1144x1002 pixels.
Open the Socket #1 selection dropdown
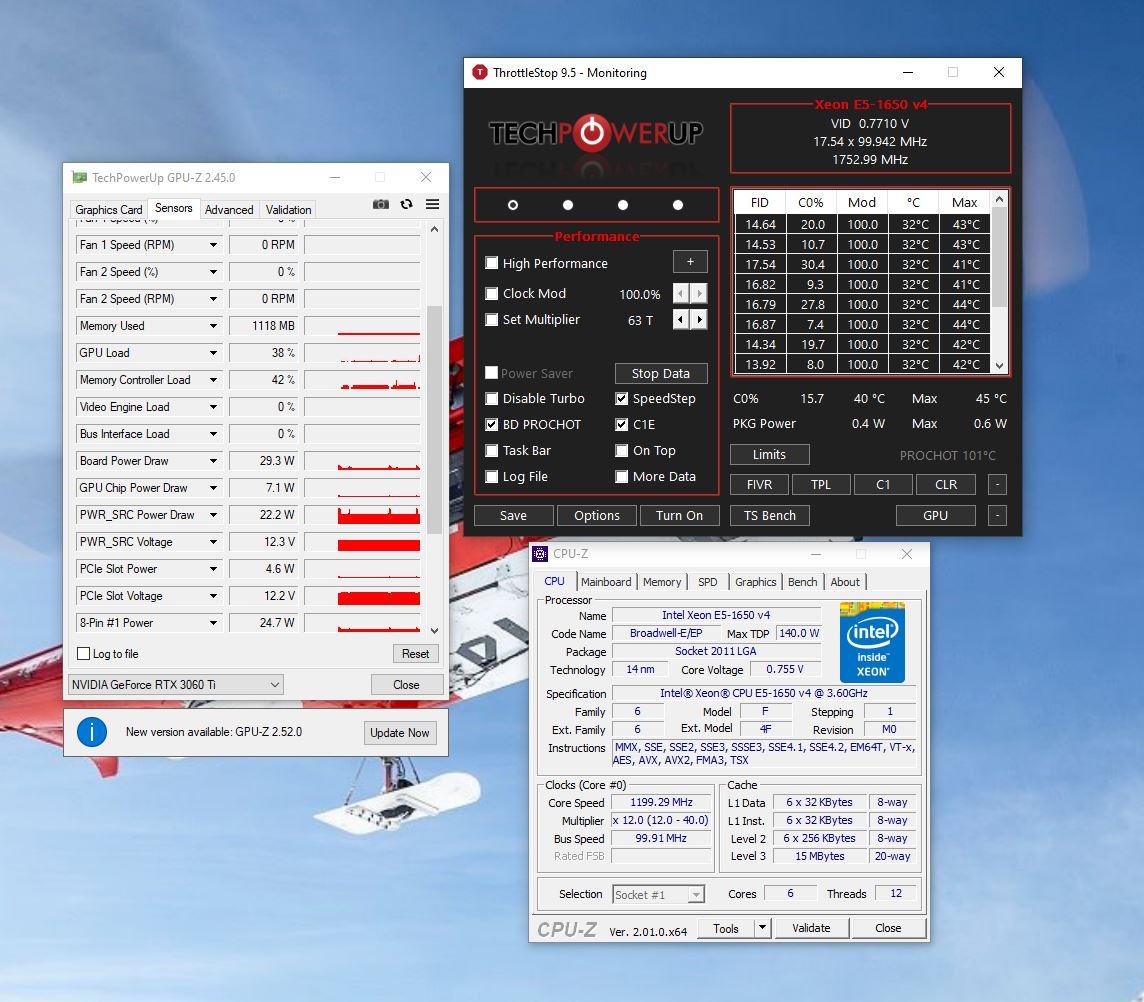click(x=658, y=894)
